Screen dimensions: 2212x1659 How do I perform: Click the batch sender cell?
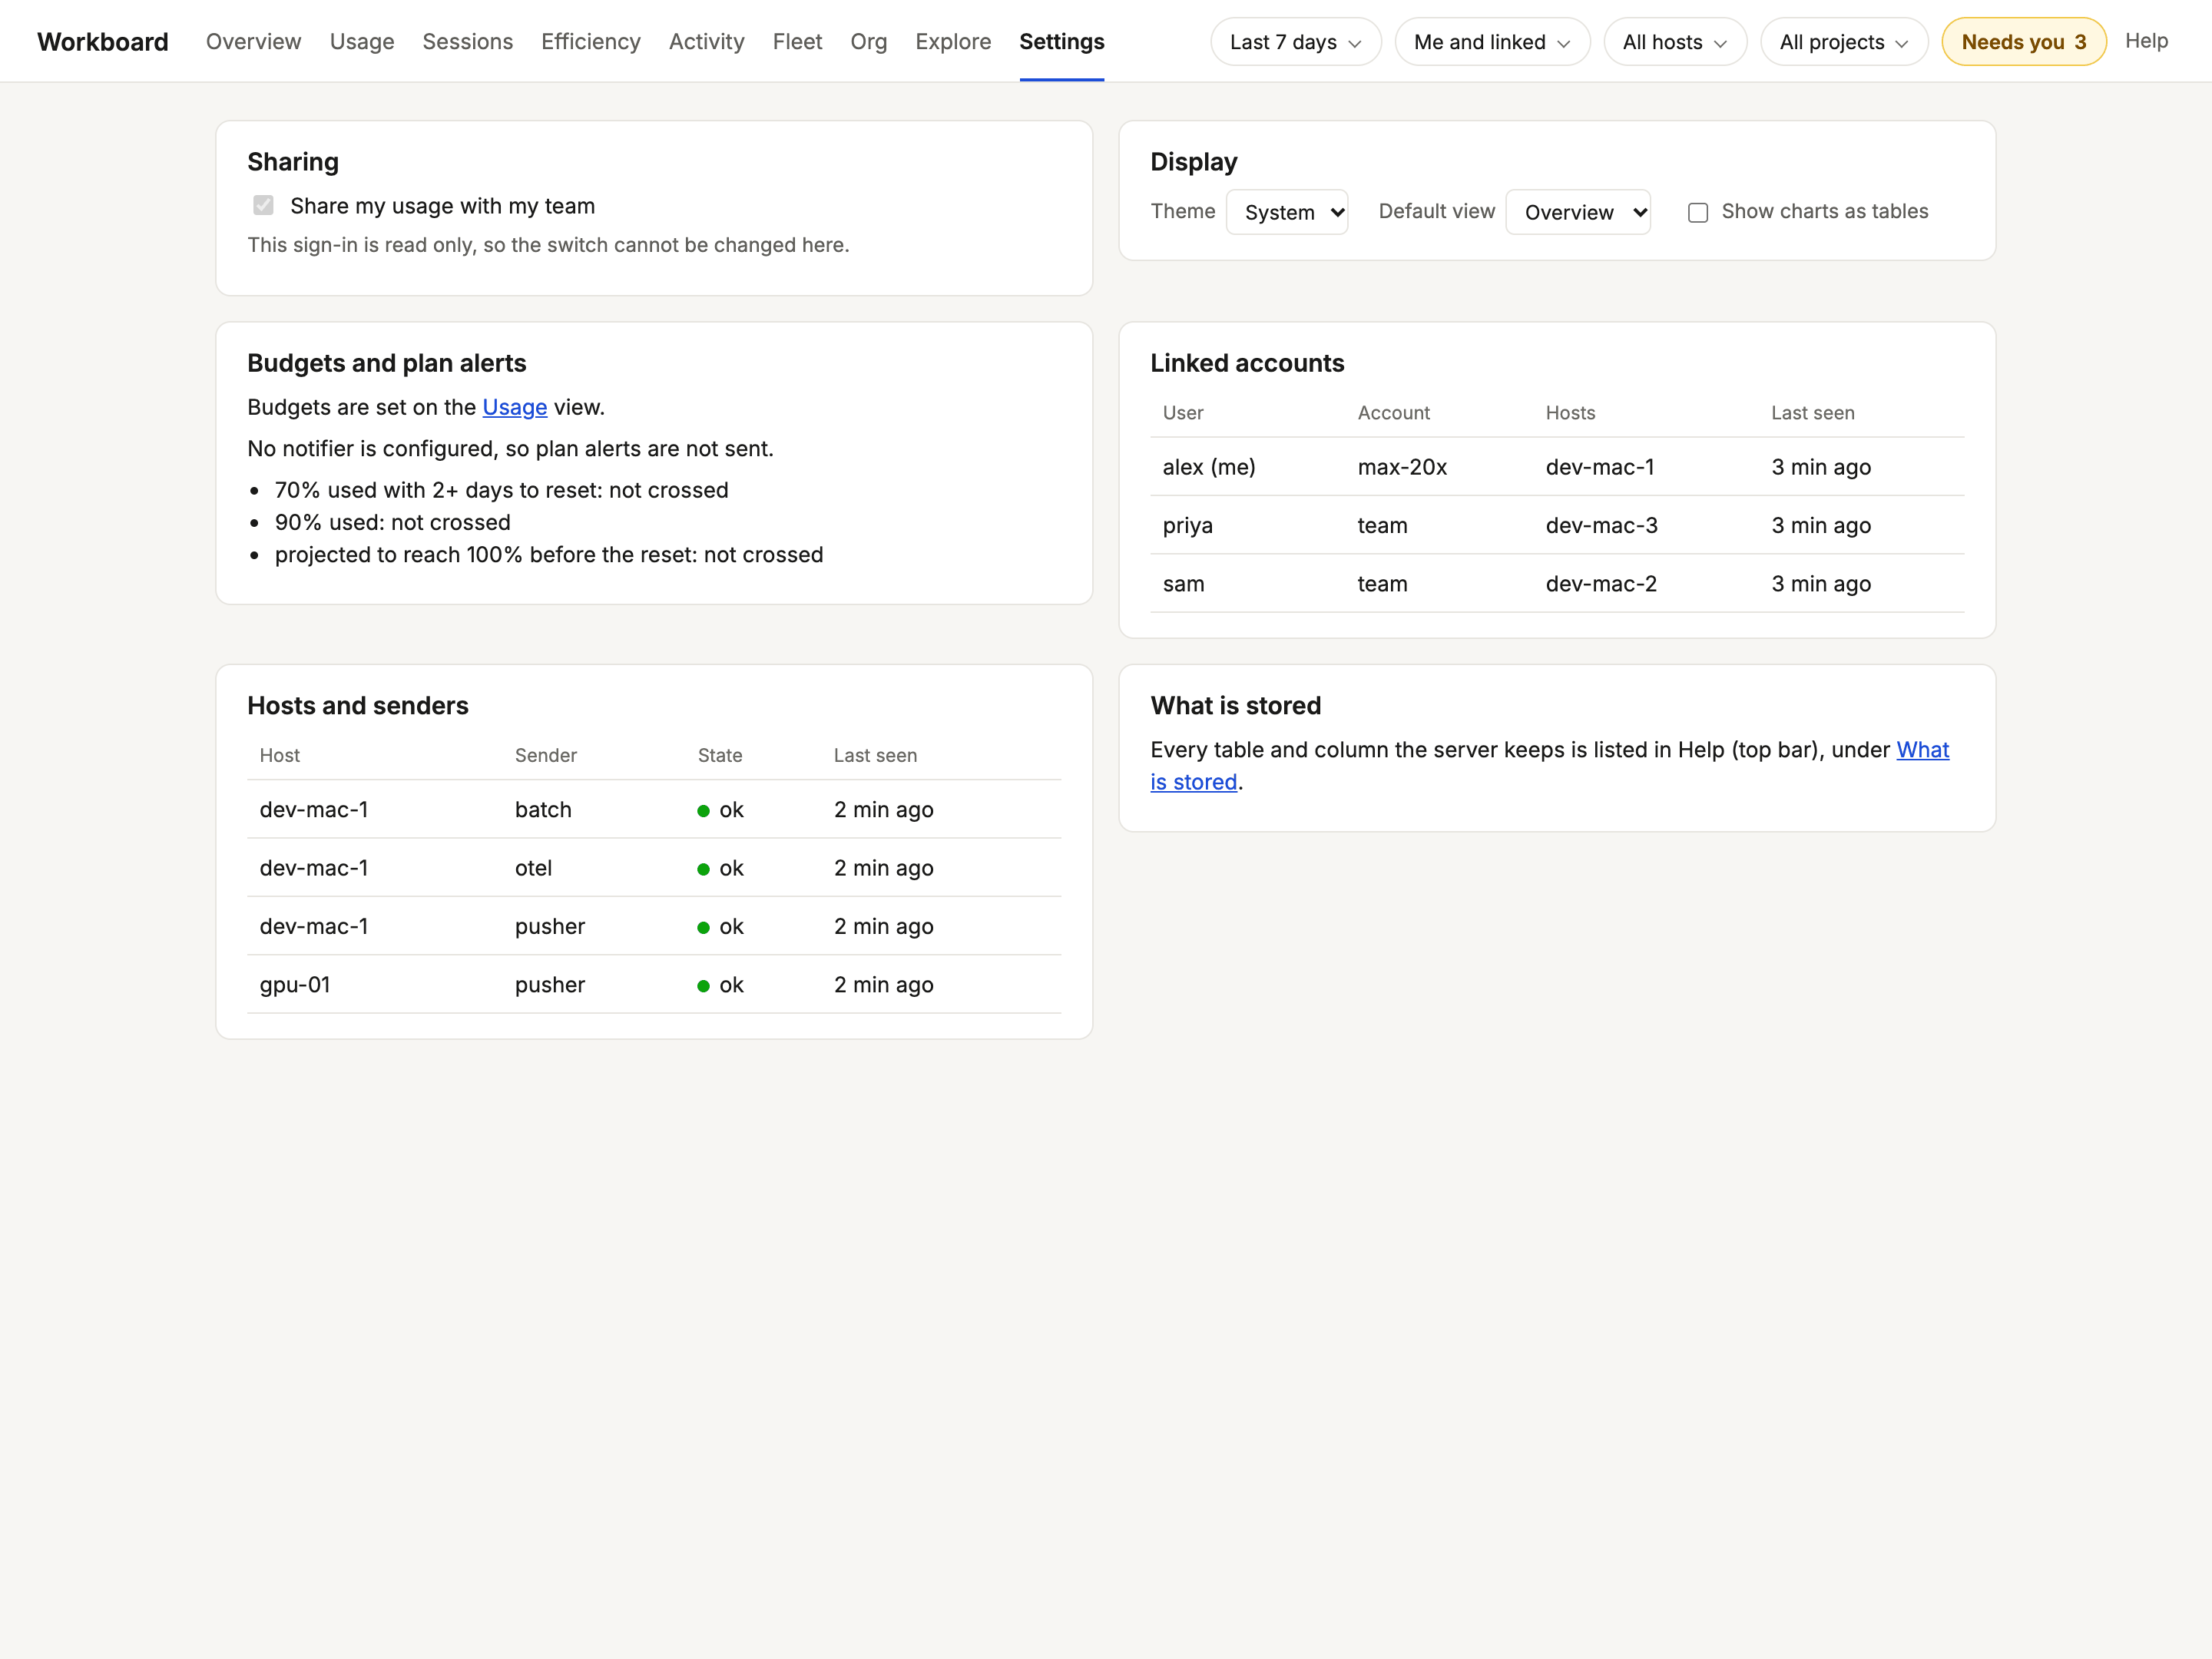[543, 810]
